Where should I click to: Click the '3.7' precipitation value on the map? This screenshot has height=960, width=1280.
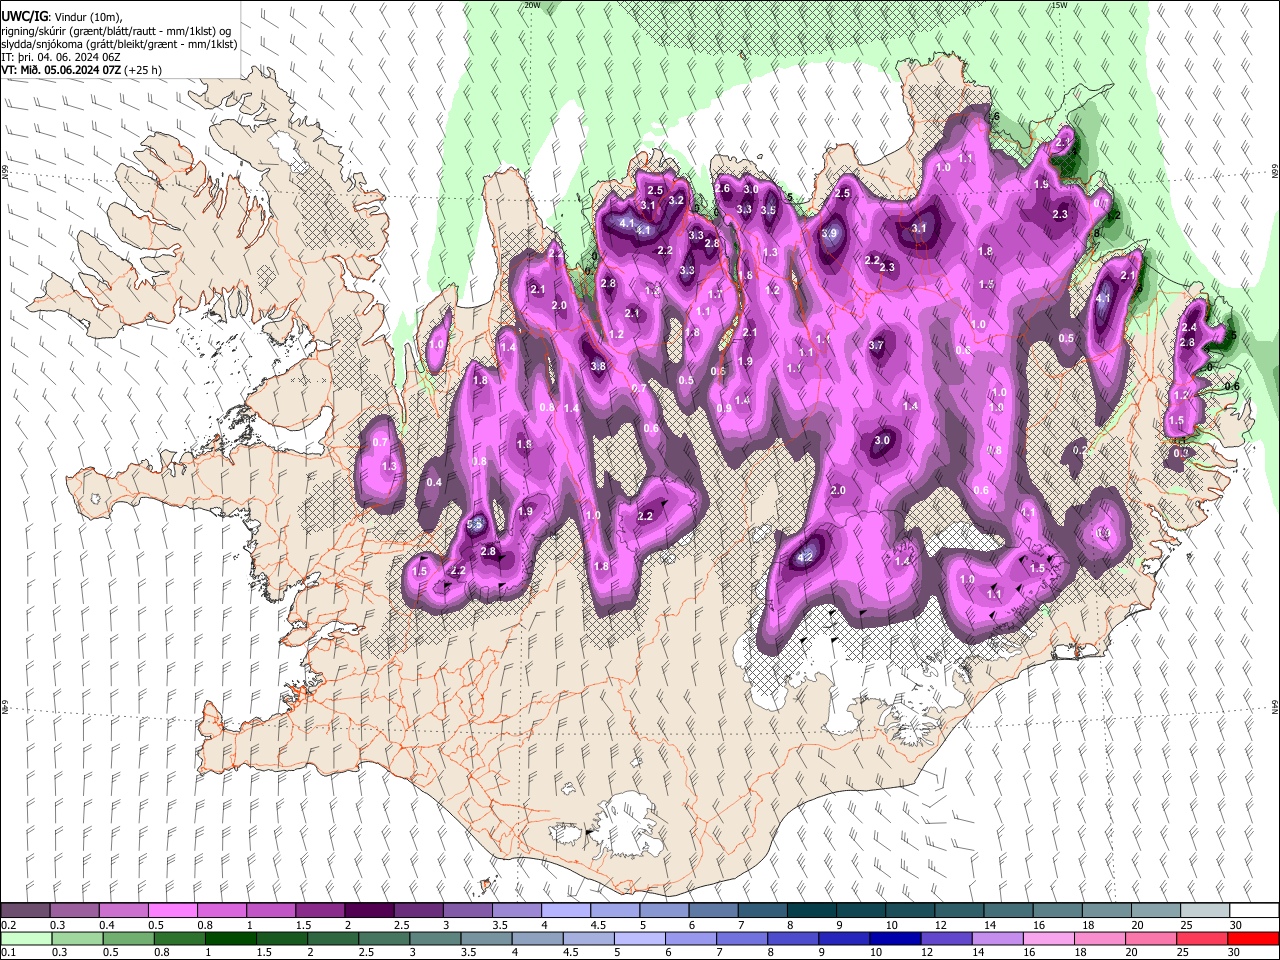click(x=877, y=346)
